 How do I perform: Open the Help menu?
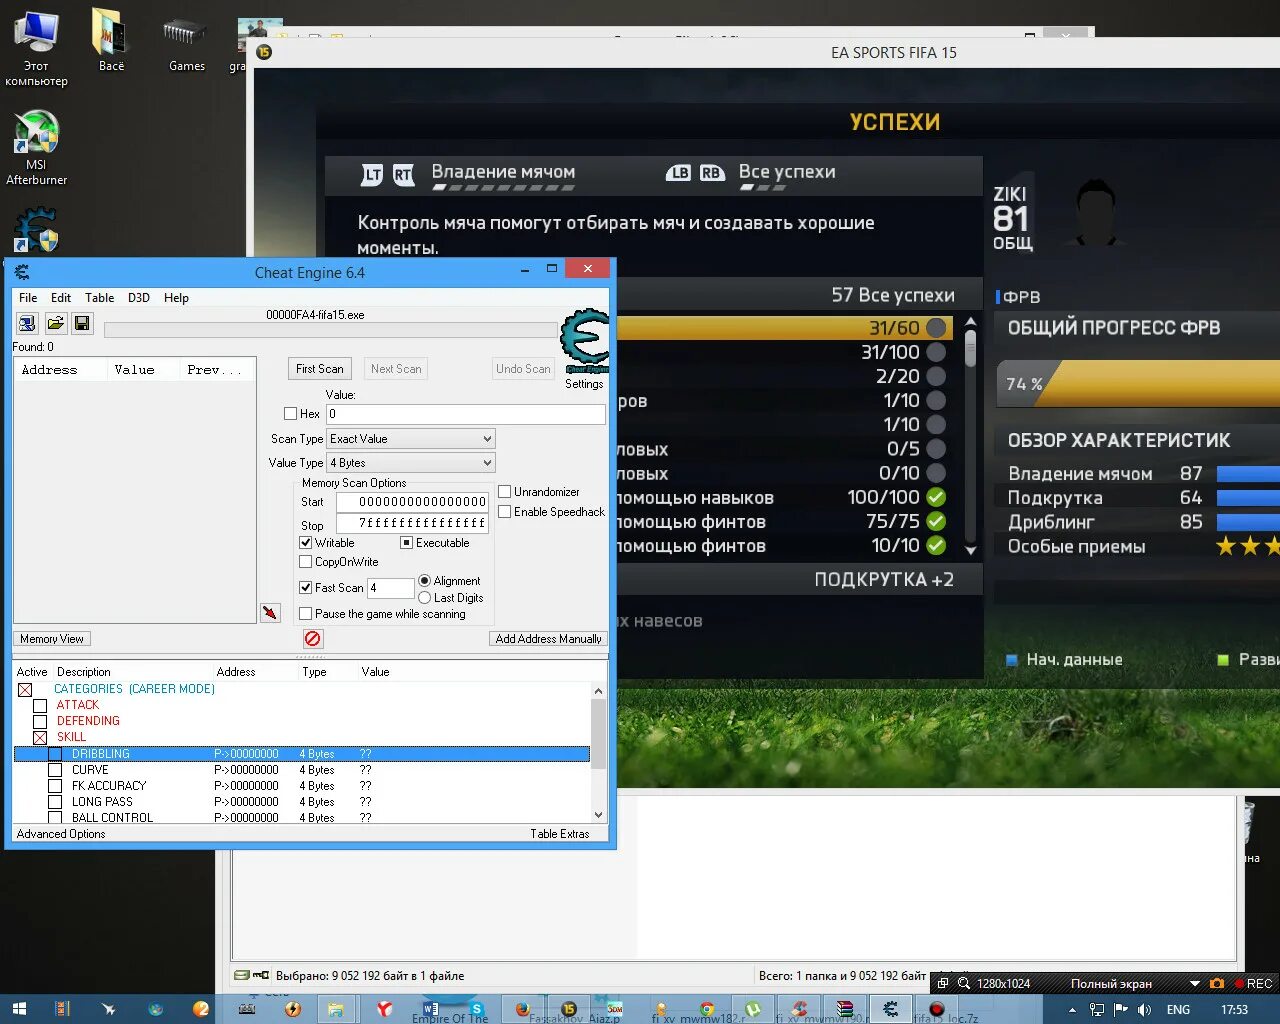click(x=176, y=298)
